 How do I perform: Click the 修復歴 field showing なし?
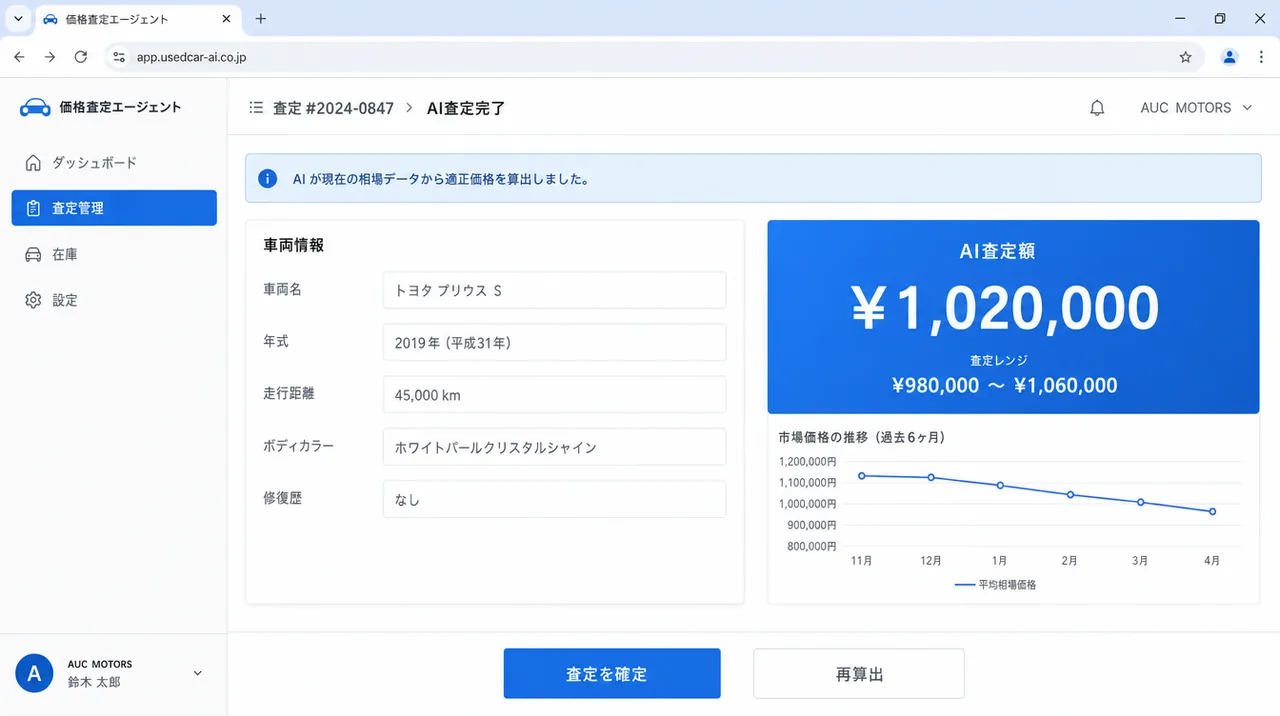(x=555, y=499)
